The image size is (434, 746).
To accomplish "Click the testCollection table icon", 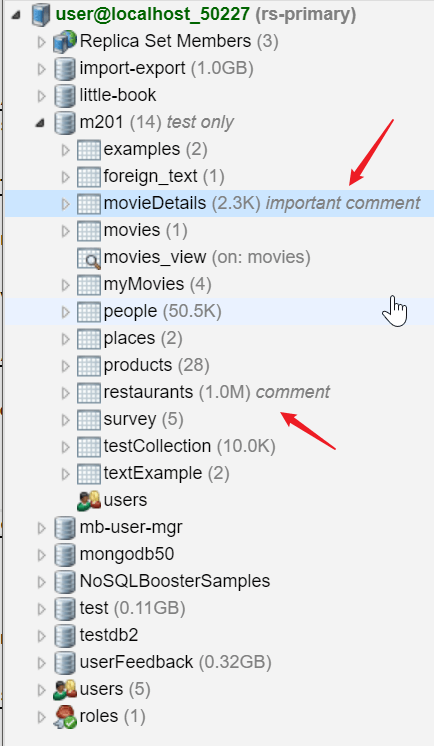I will pos(89,447).
